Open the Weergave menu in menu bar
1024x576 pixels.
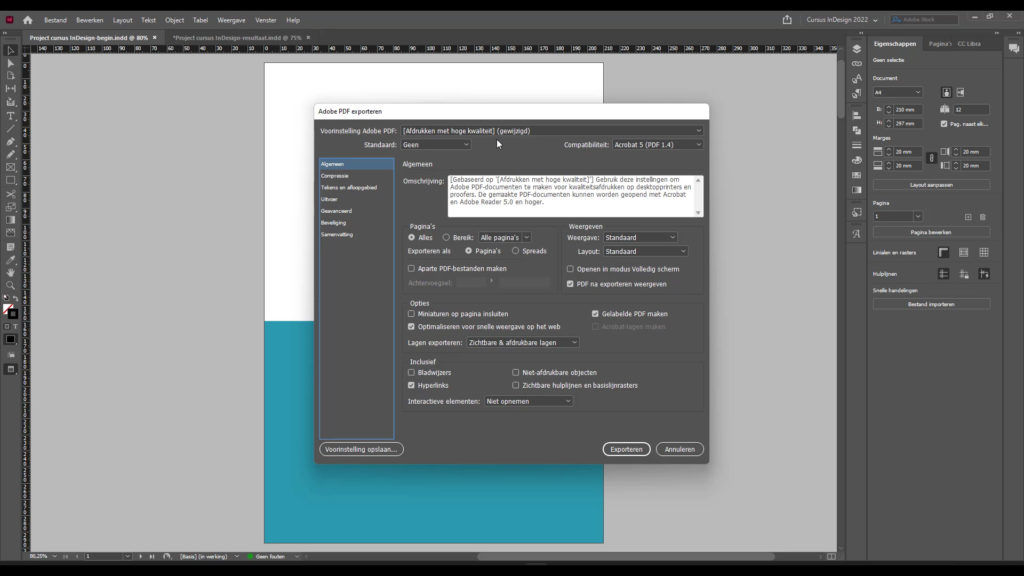[231, 20]
